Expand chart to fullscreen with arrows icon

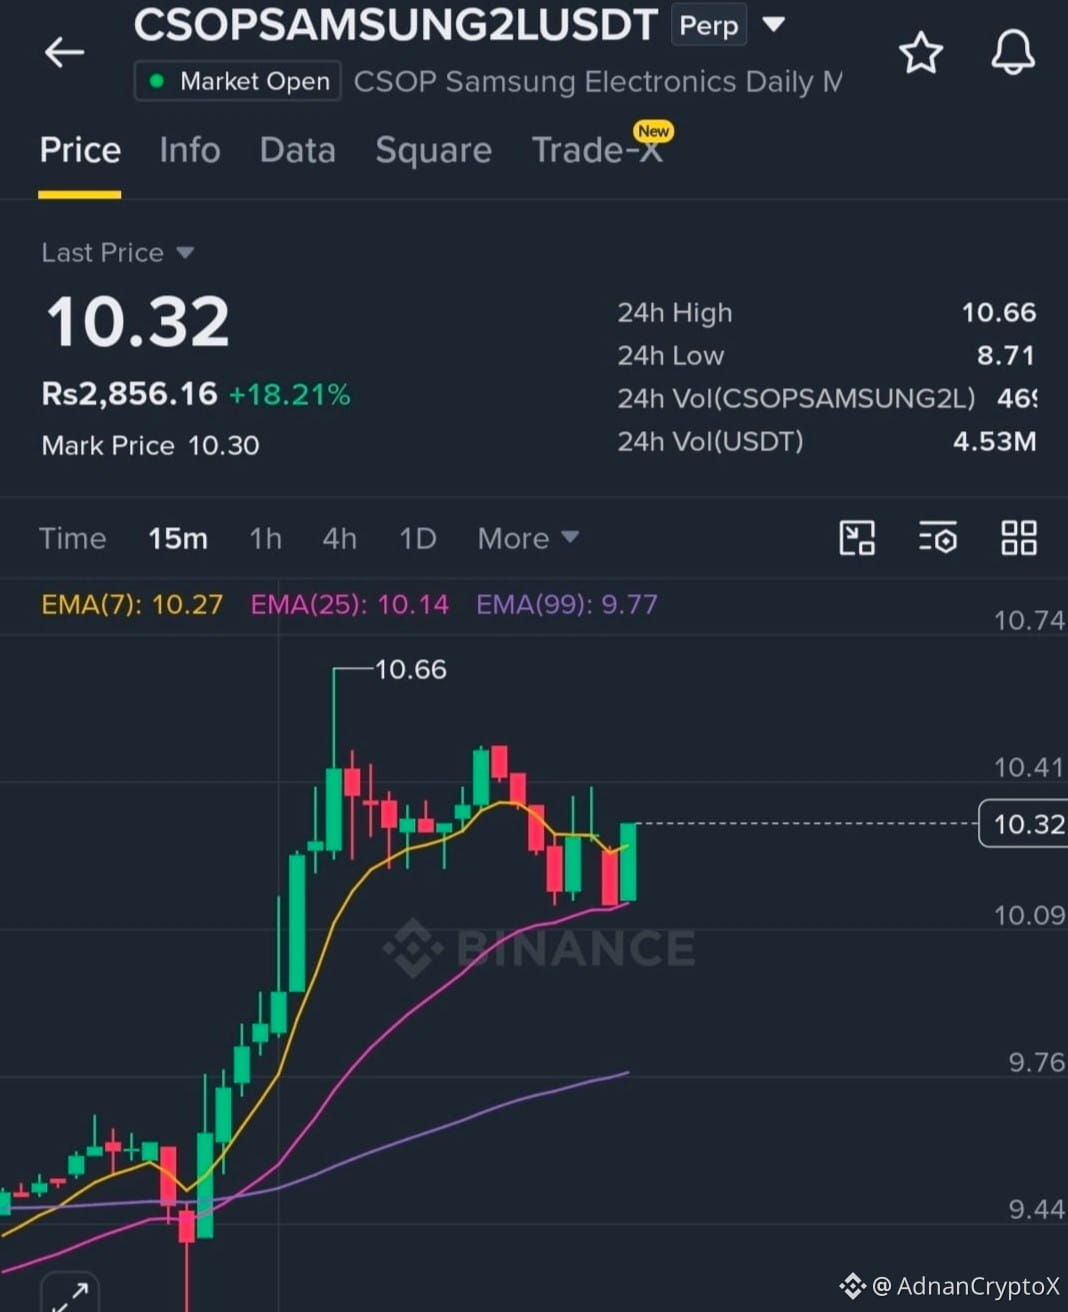tap(70, 1295)
